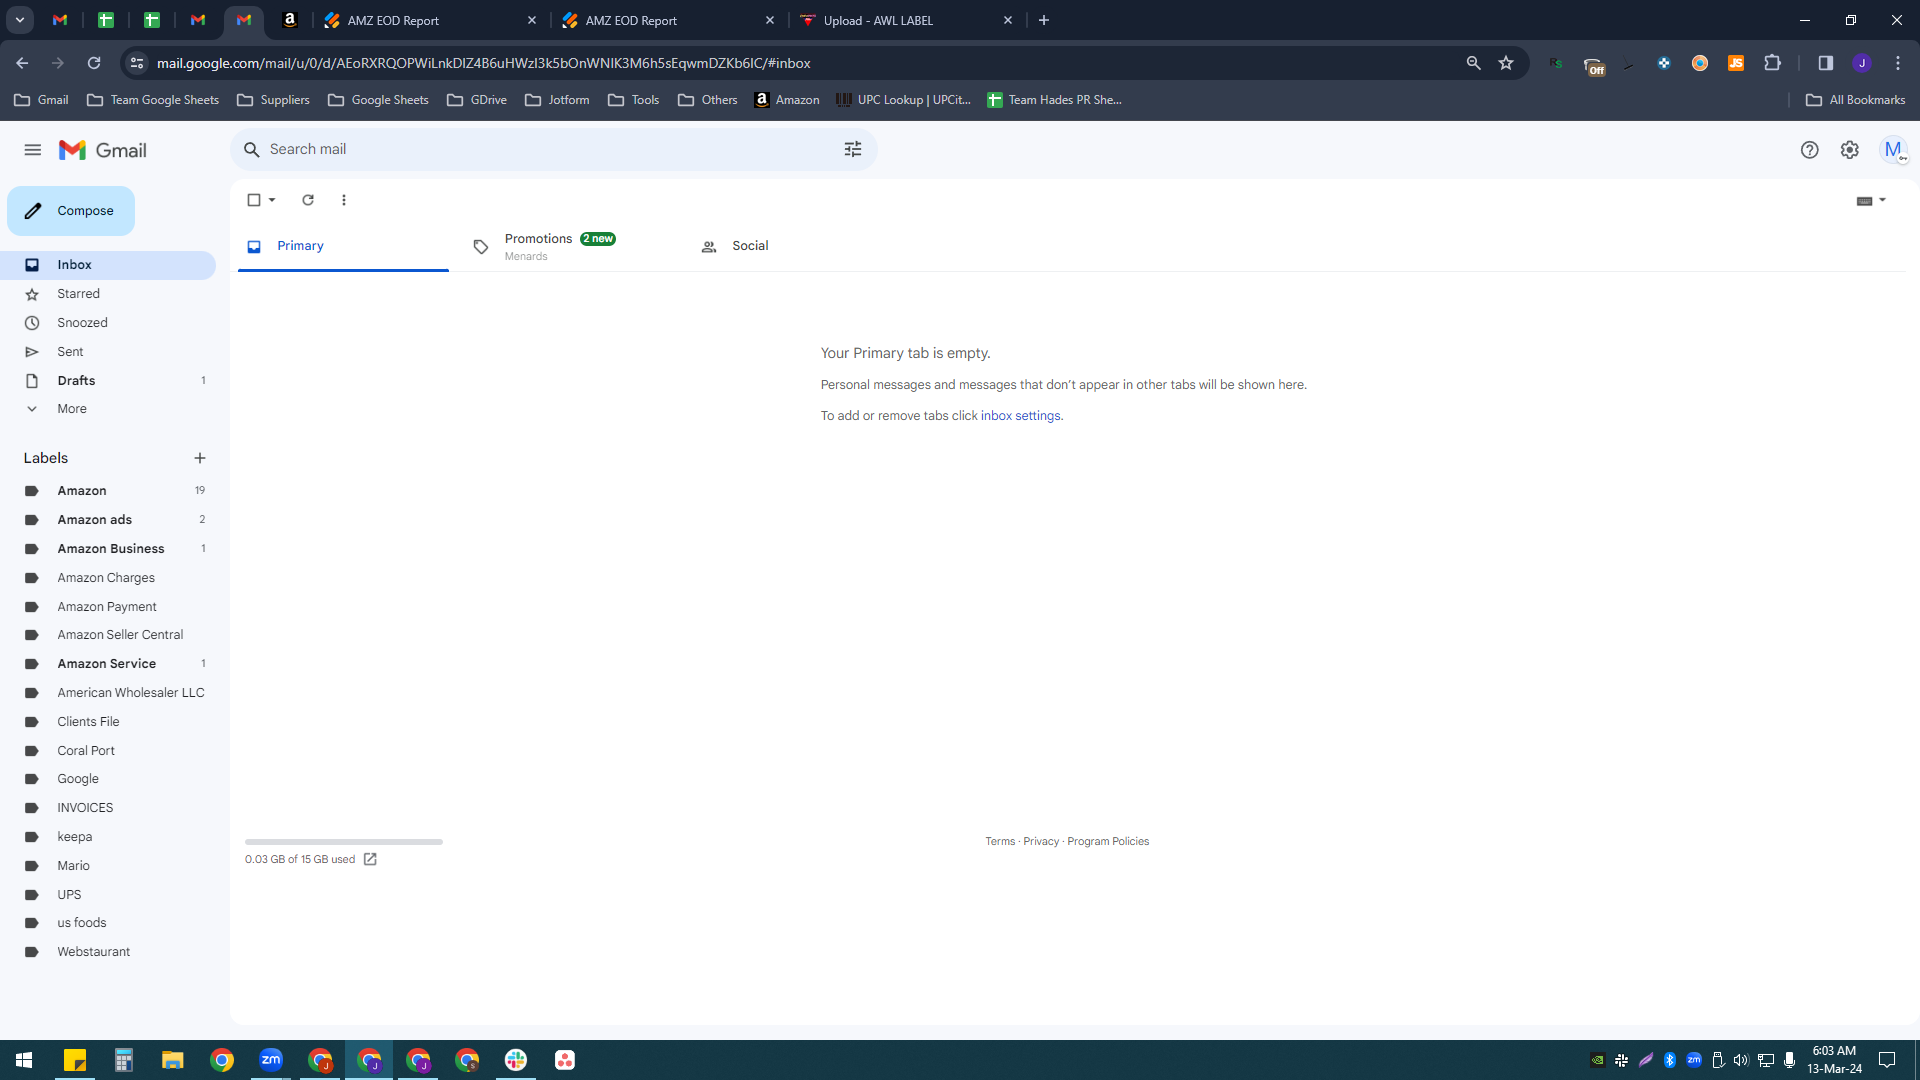Open File Explorer from the taskbar
The image size is (1920, 1080).
click(x=173, y=1060)
